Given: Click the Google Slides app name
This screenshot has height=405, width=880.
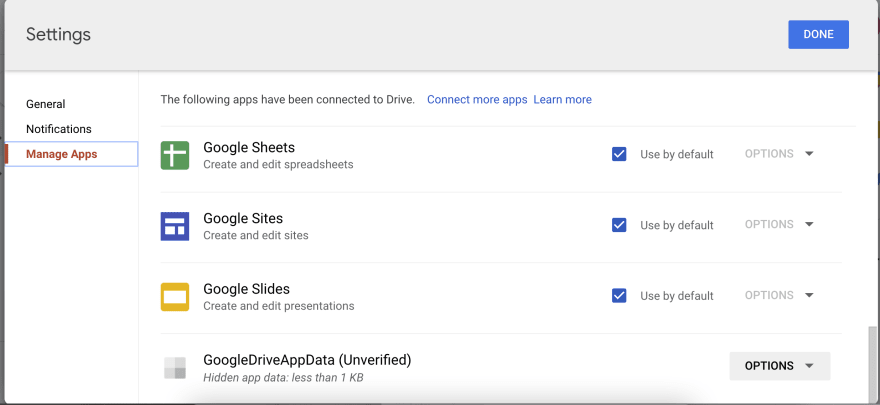Looking at the screenshot, I should pyautogui.click(x=246, y=289).
